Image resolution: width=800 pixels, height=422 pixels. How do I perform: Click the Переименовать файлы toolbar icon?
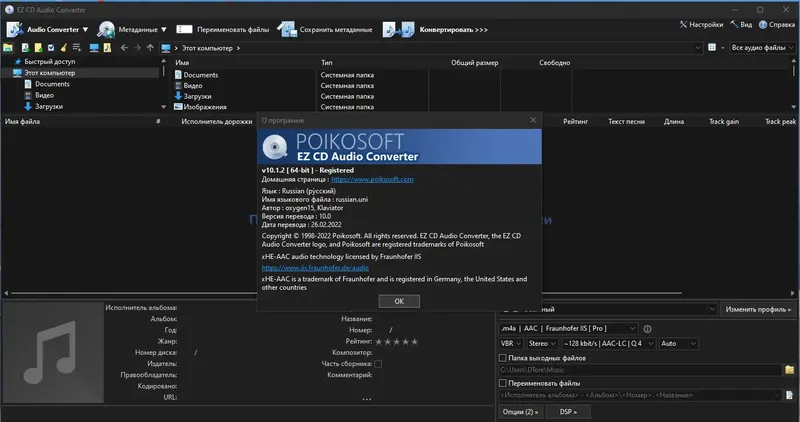point(184,30)
